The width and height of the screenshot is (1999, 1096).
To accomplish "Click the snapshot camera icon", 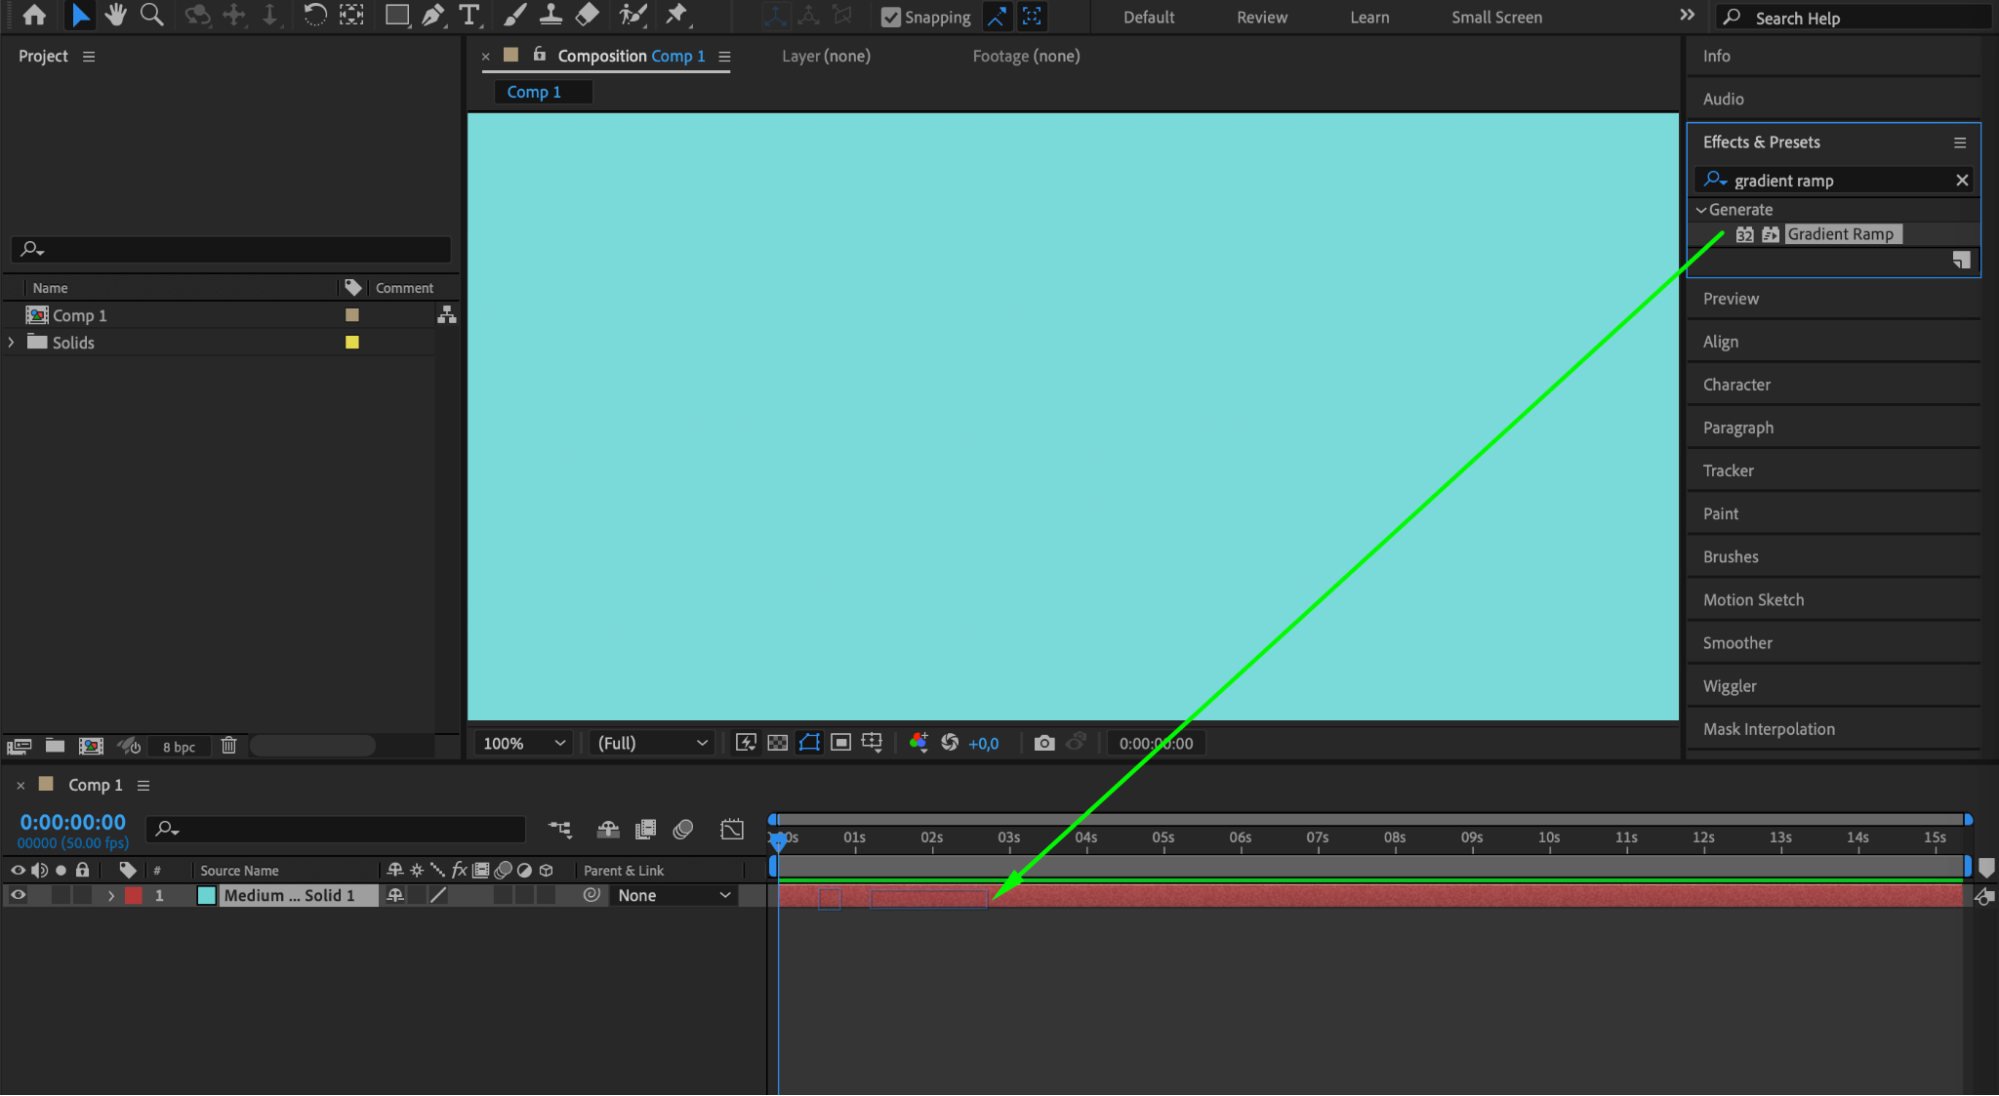I will [x=1044, y=743].
